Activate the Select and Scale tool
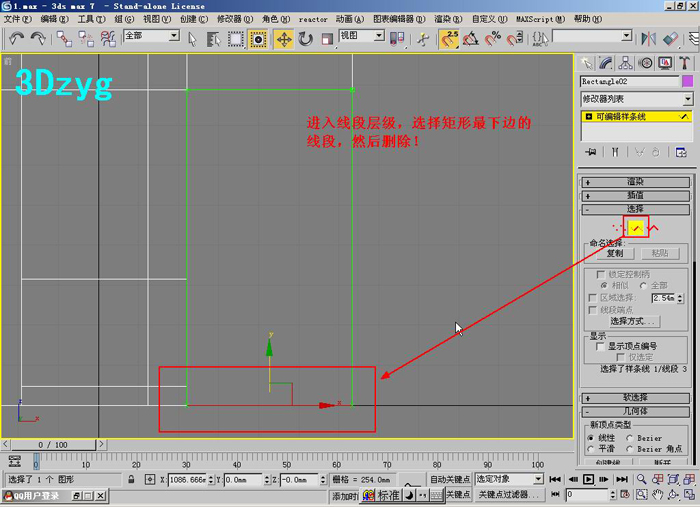The height and width of the screenshot is (507, 700). (328, 39)
